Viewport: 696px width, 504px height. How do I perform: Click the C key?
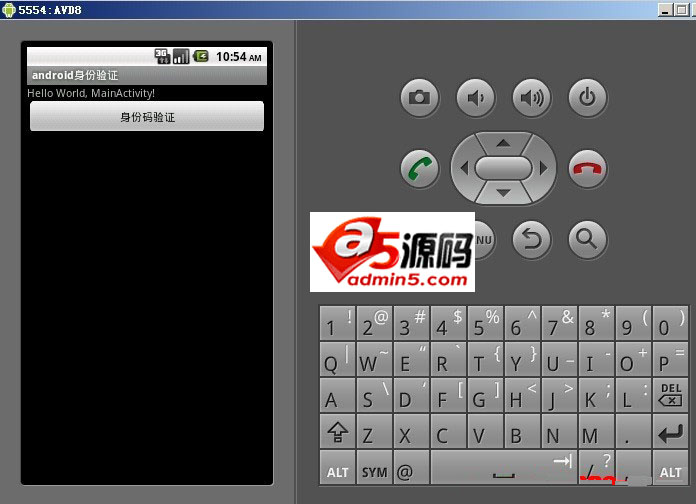pos(448,431)
